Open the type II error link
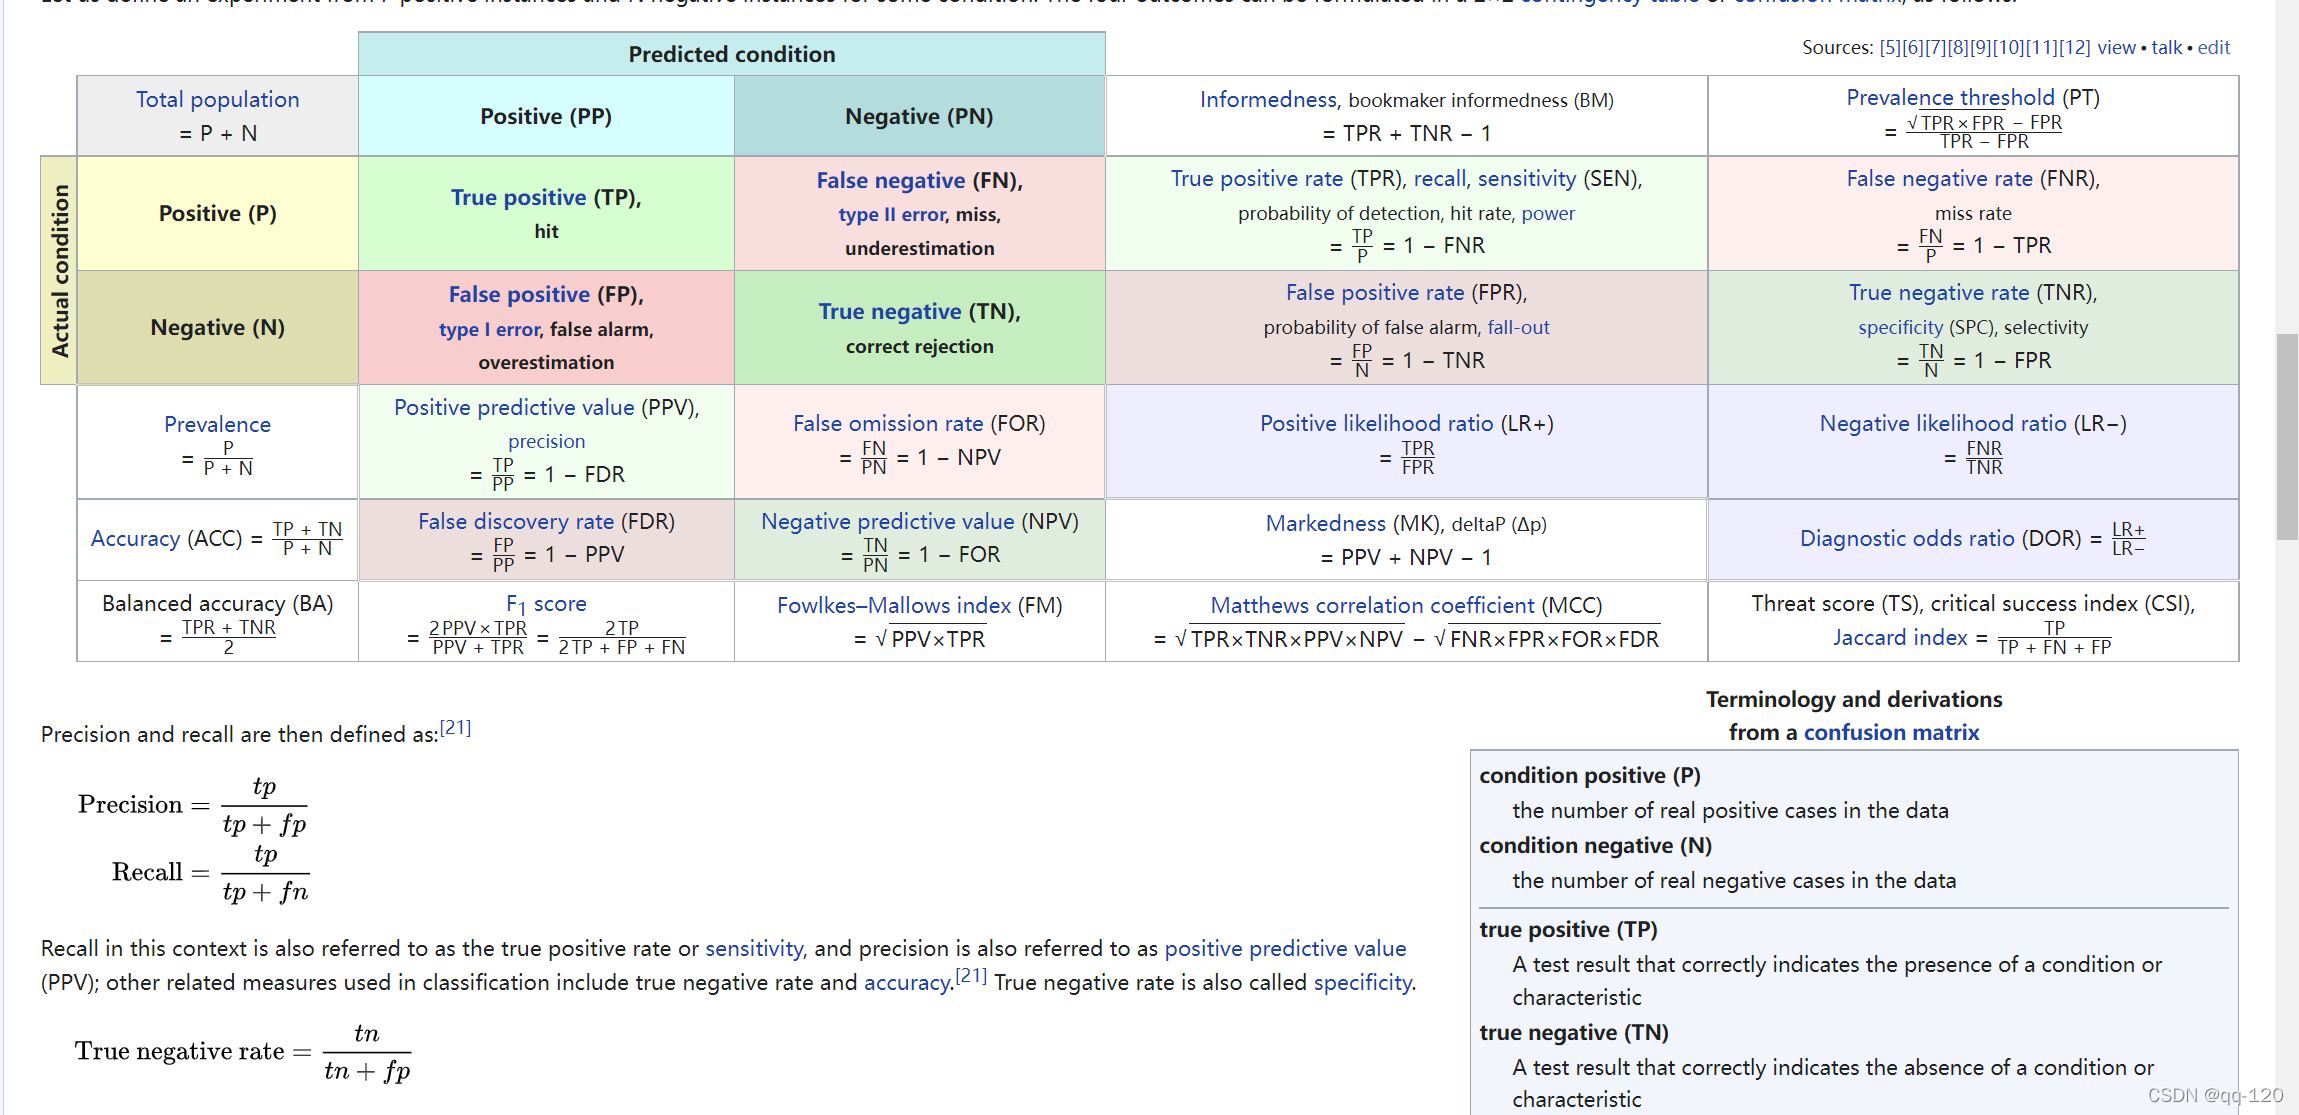This screenshot has width=2299, height=1115. click(x=891, y=214)
